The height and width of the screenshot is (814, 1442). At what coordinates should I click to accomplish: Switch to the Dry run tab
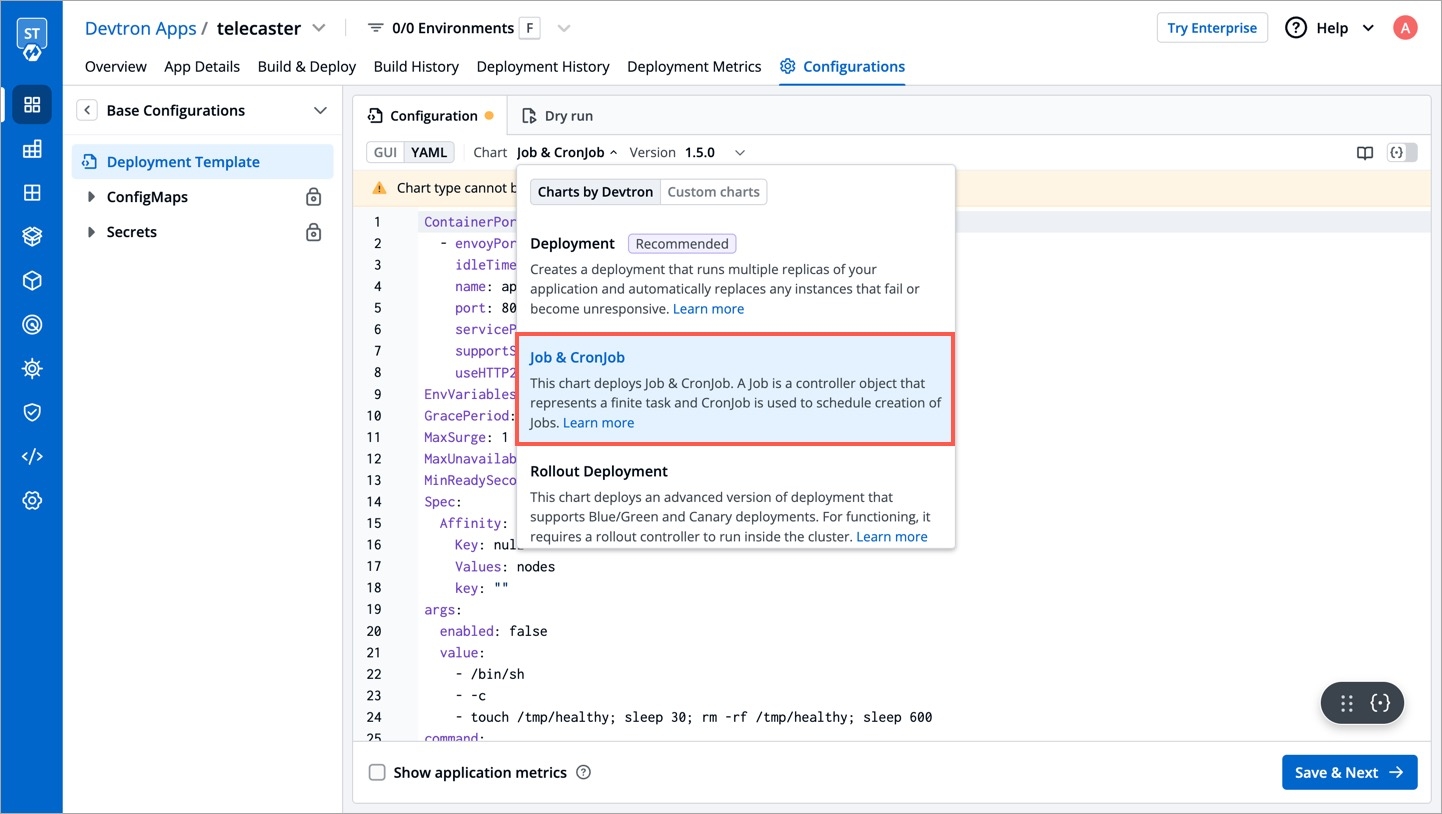(x=557, y=116)
